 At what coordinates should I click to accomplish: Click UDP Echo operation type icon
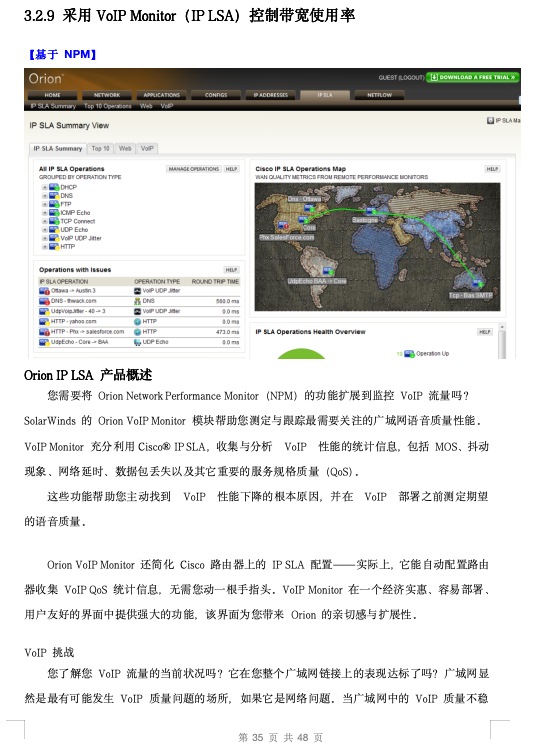(x=137, y=342)
